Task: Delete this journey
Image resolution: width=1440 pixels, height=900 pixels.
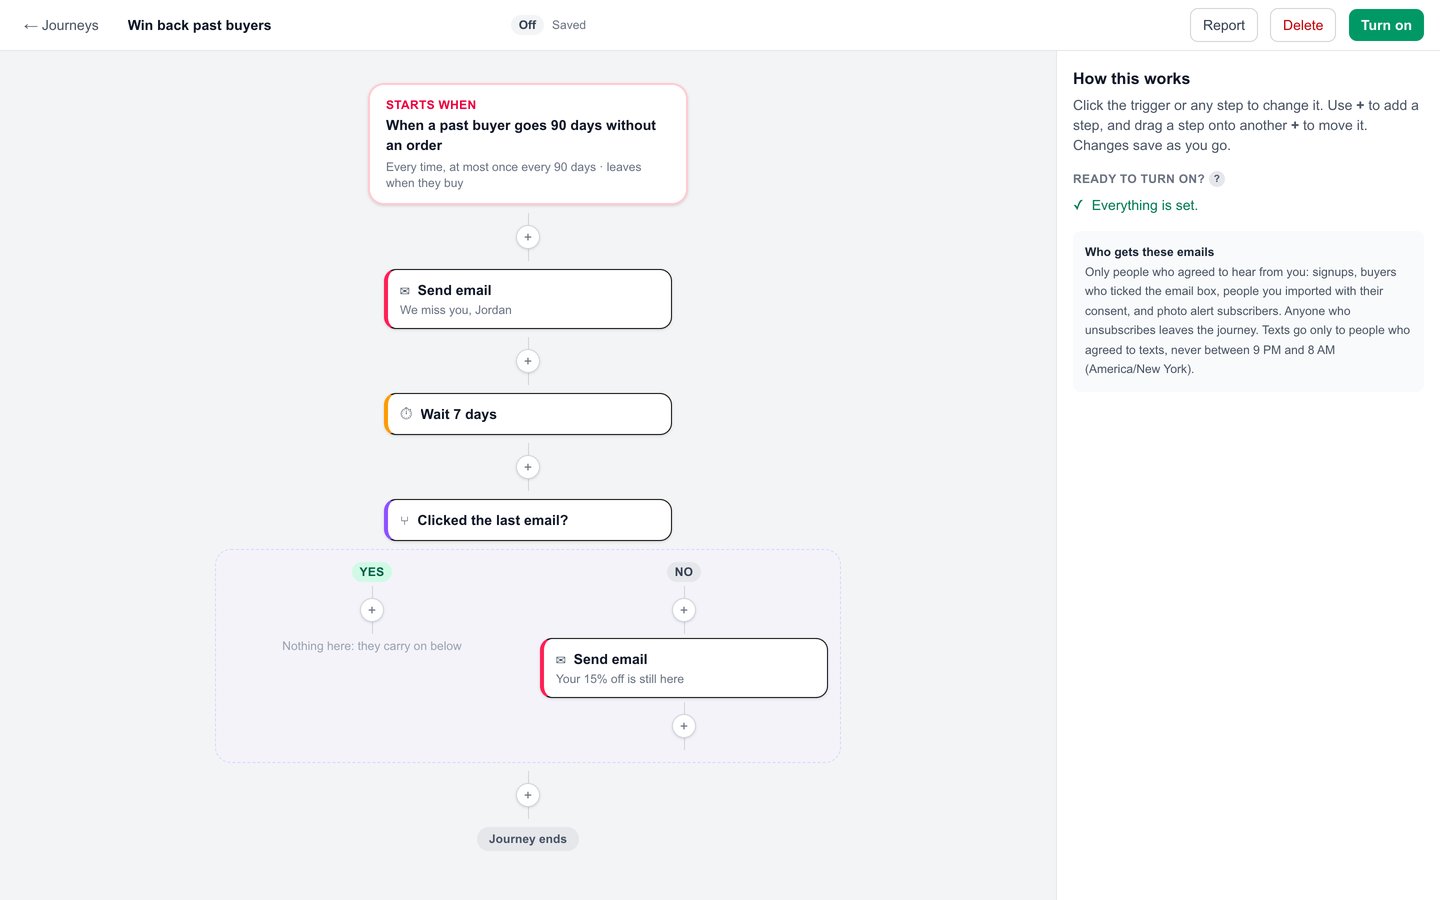Action: [x=1303, y=25]
